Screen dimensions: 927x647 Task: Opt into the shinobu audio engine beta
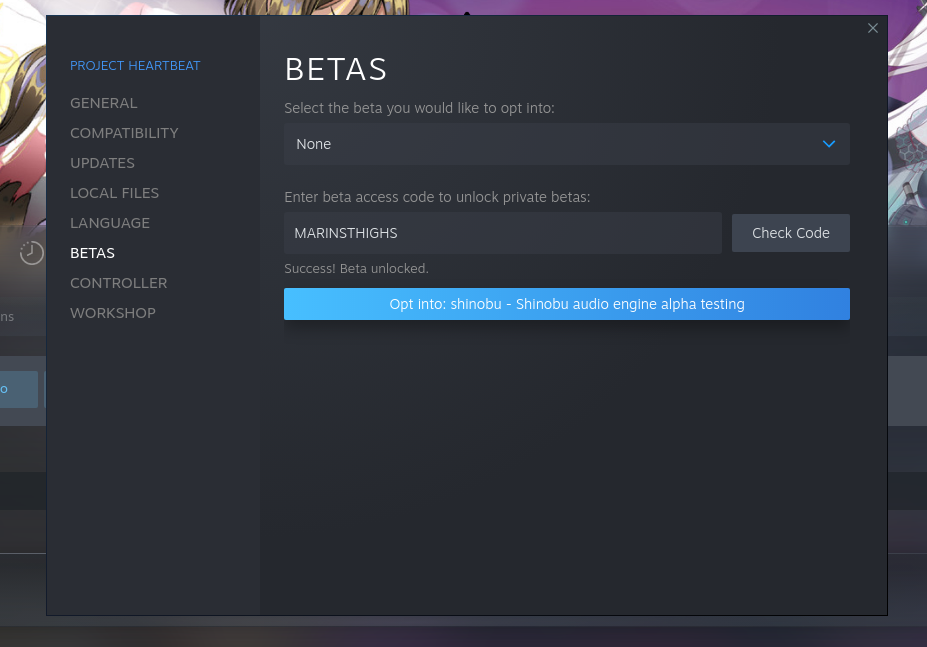click(x=566, y=304)
